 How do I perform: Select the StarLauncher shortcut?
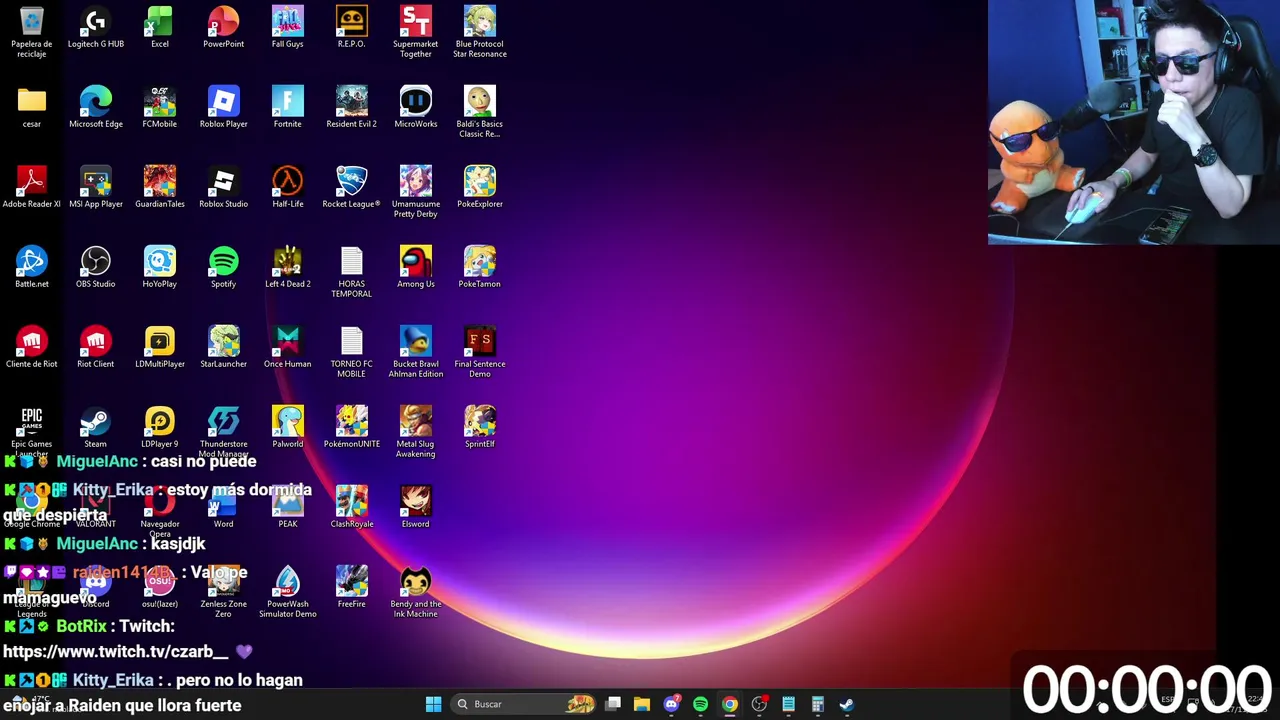[223, 348]
